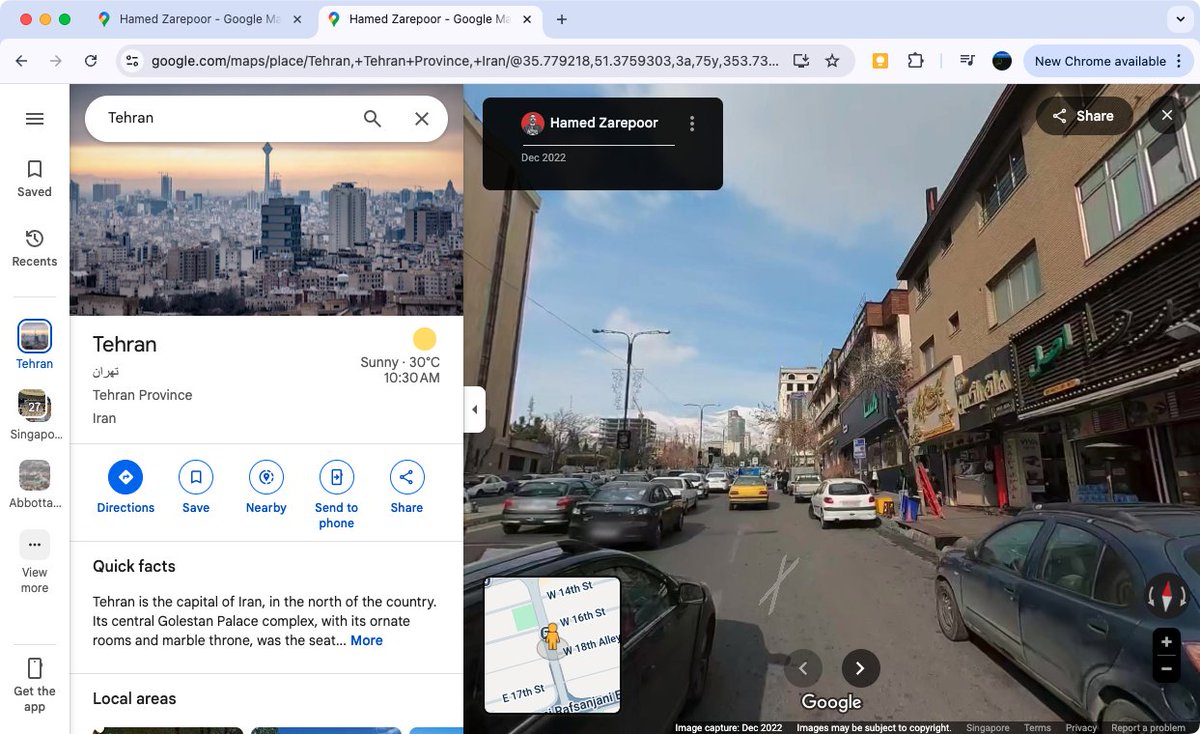
Task: Search Nearby Tehran
Action: [x=266, y=488]
